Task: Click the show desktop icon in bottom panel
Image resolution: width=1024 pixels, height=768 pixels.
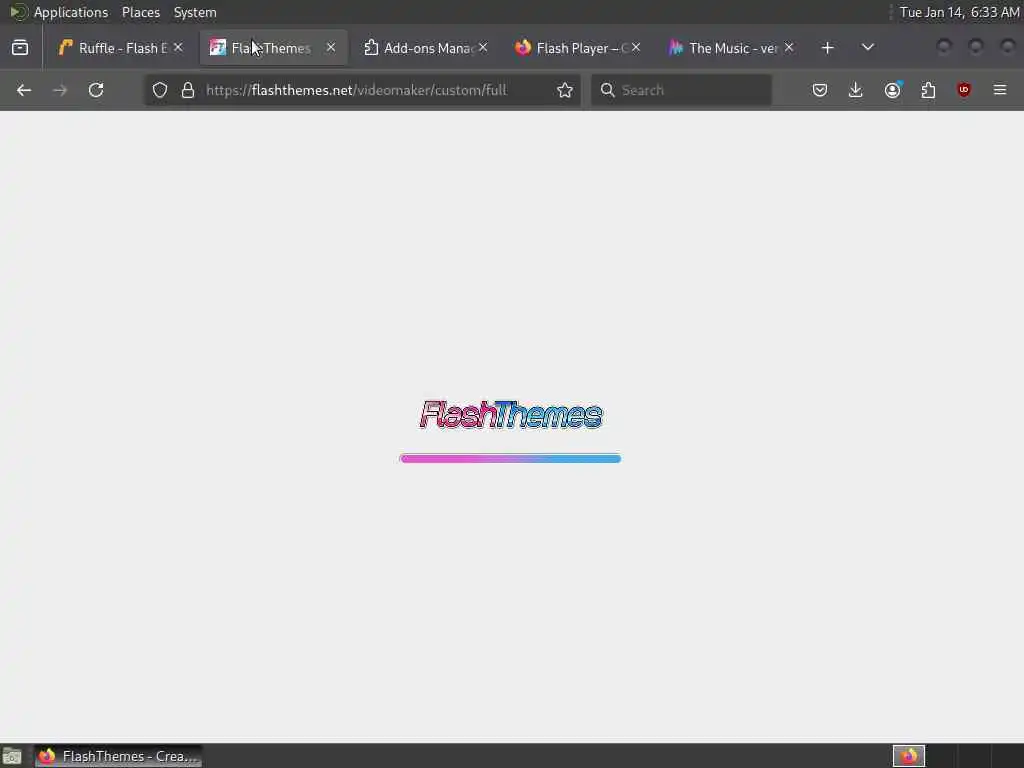Action: pos(12,756)
